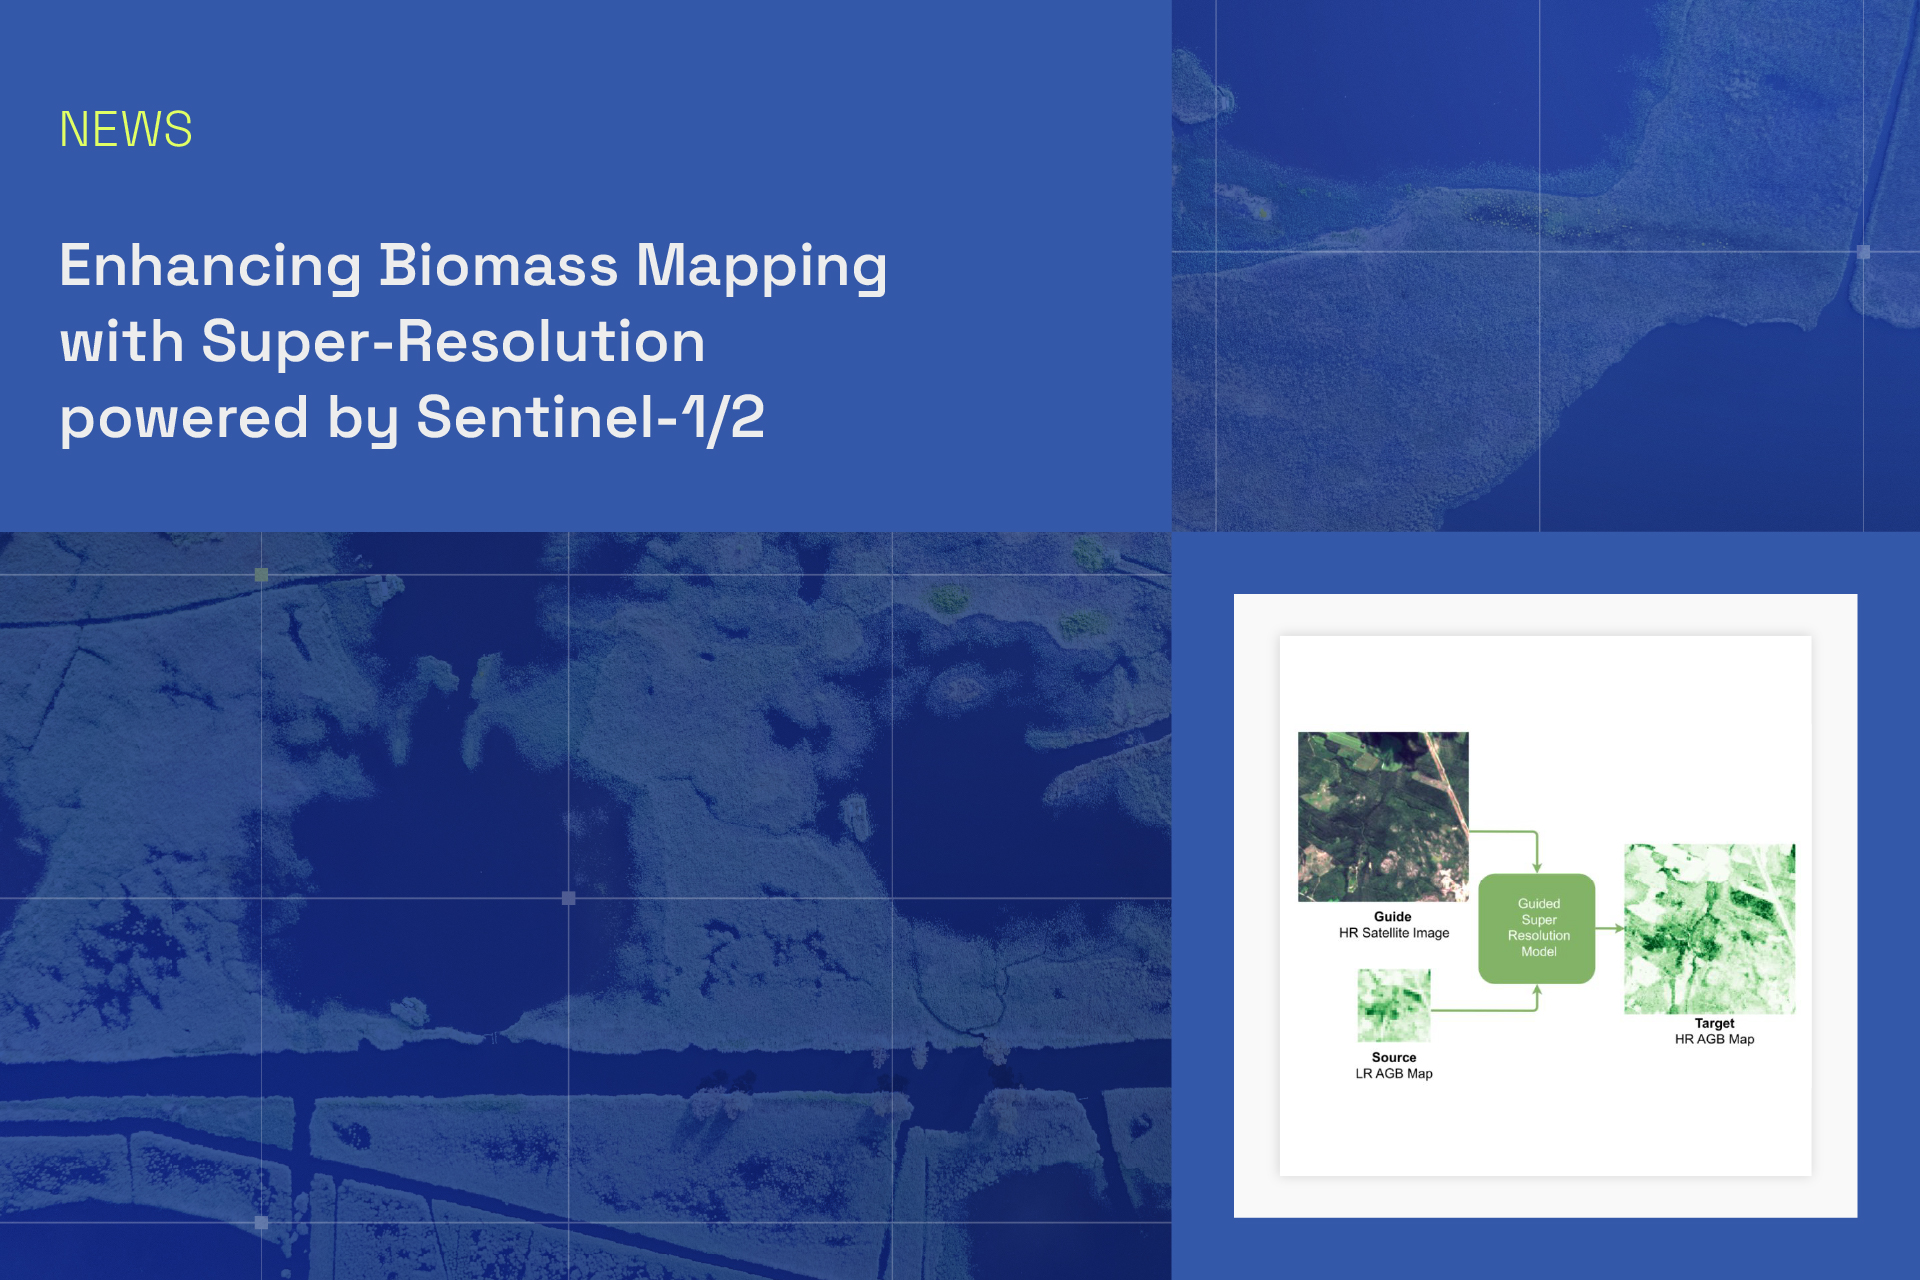Click the headline line 'powered by Sentinel-1/2'
Viewport: 1920px width, 1280px height.
point(412,418)
